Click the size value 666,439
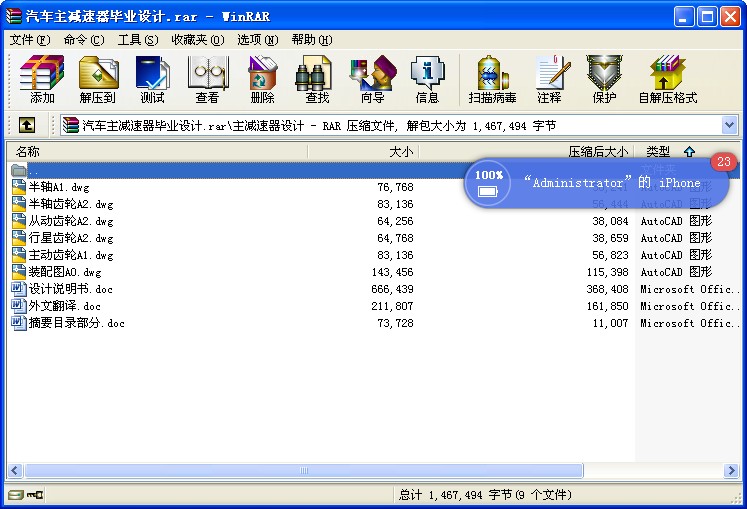Image resolution: width=747 pixels, height=509 pixels. (x=392, y=289)
